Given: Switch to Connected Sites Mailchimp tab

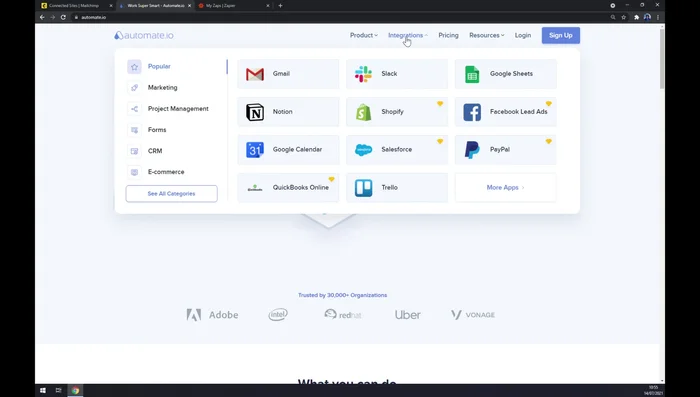Looking at the screenshot, I should [74, 6].
